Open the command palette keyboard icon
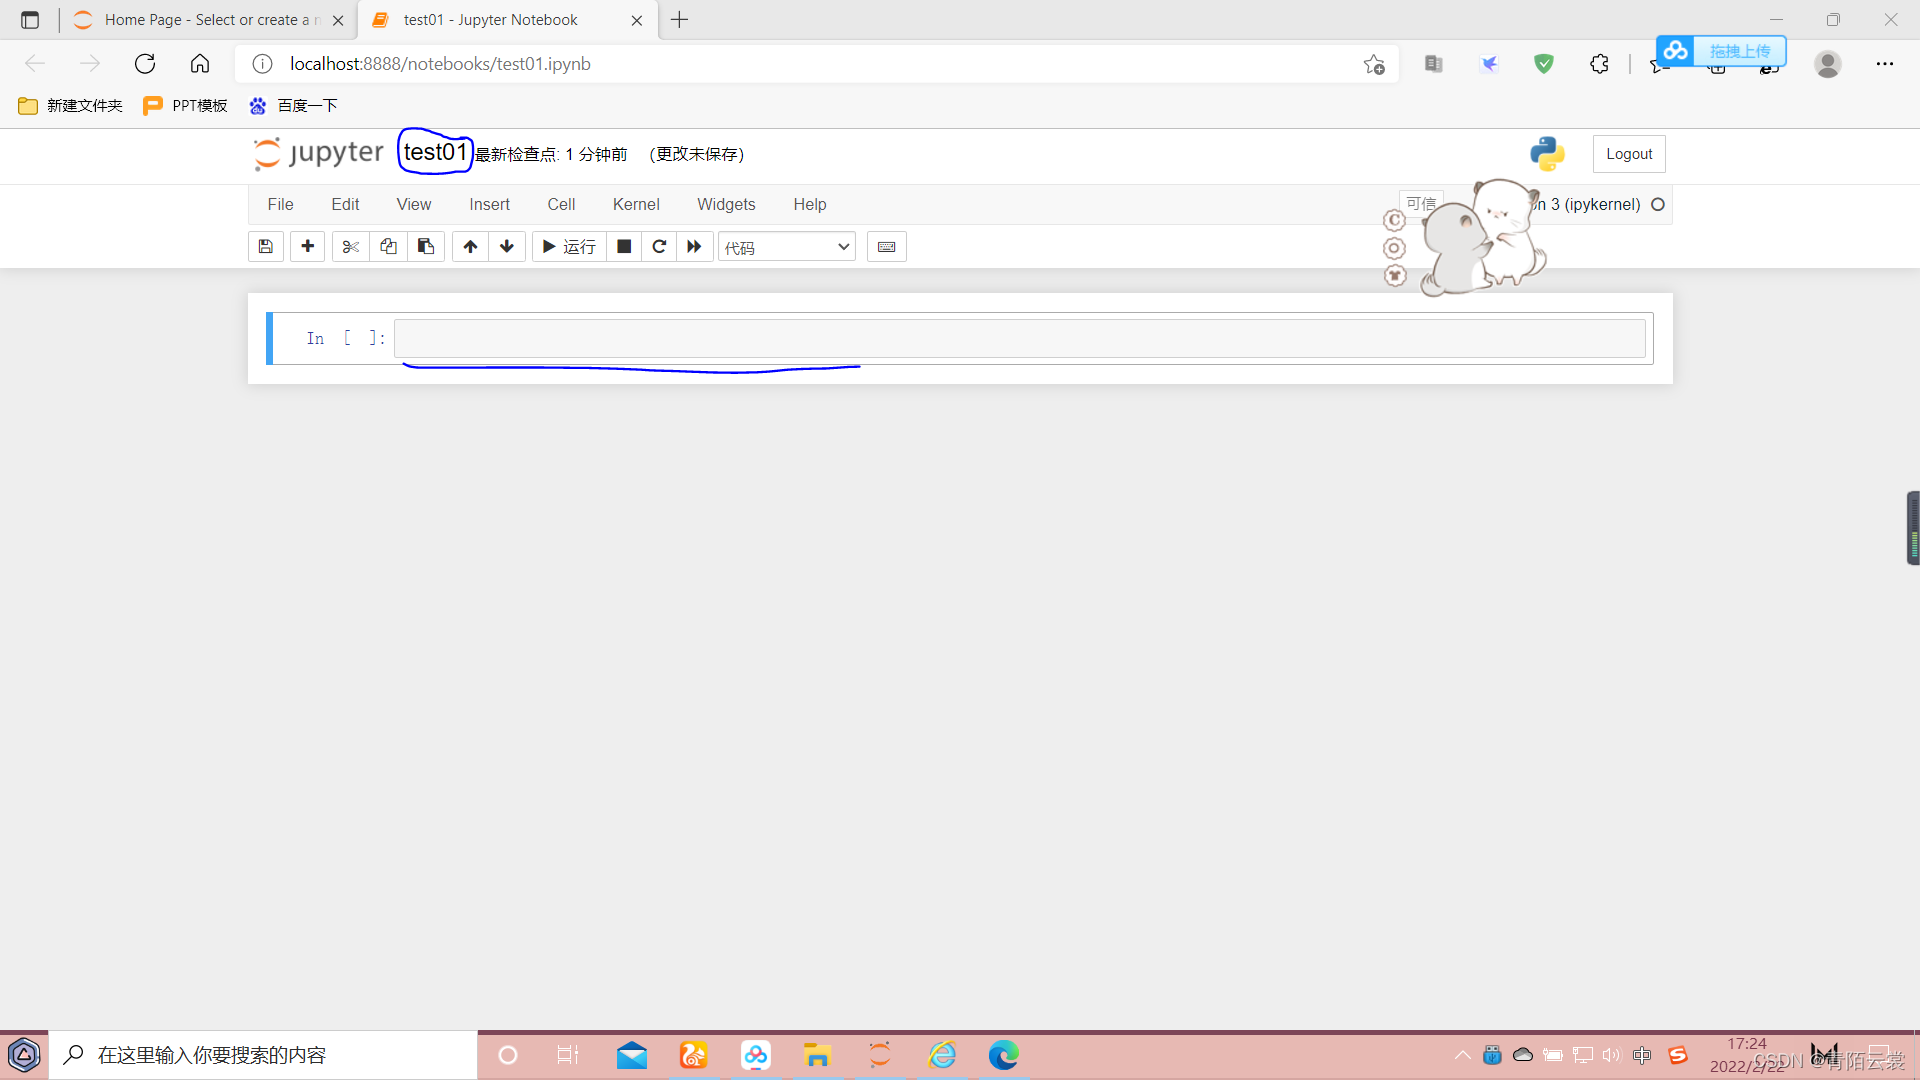 pos(886,246)
